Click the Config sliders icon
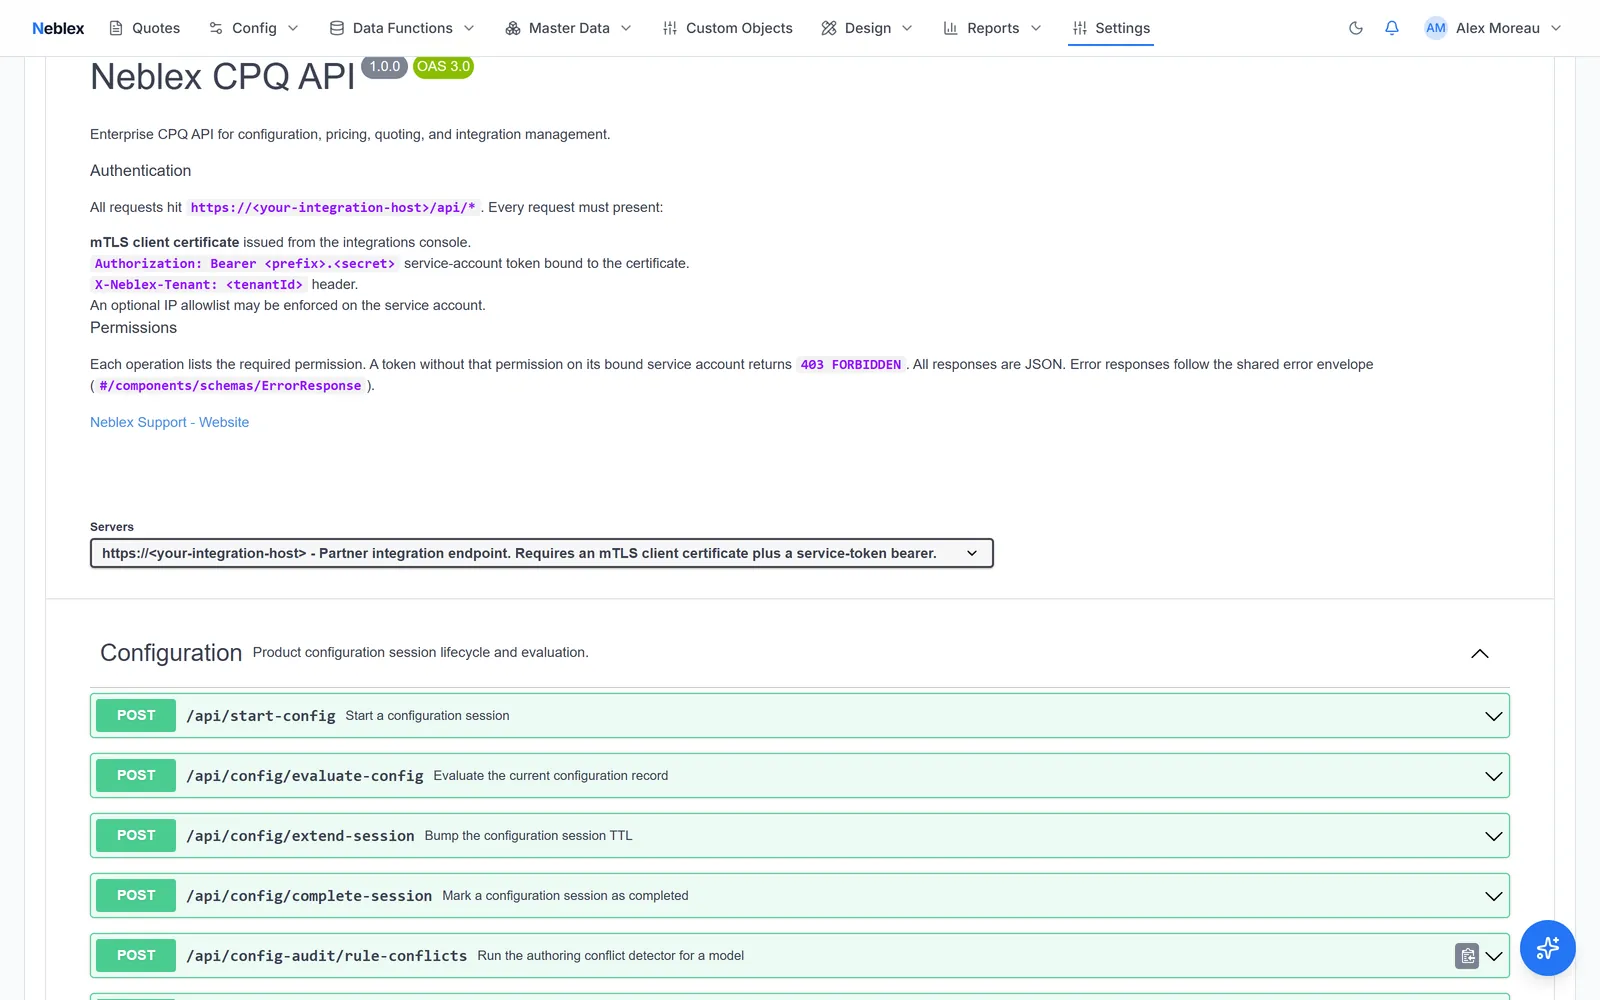This screenshot has width=1600, height=1000. 216,28
